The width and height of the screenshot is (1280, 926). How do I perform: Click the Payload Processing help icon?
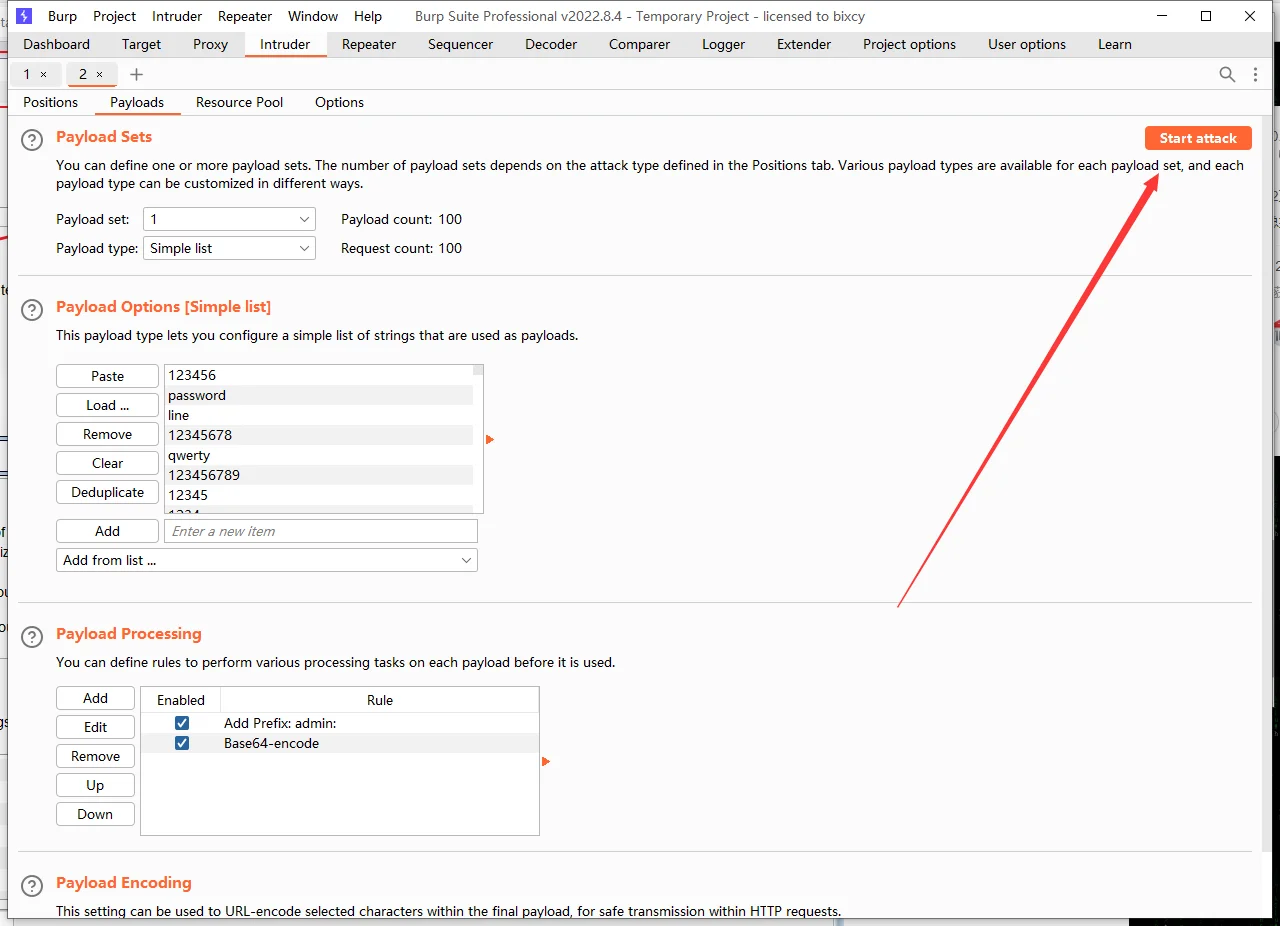click(33, 637)
